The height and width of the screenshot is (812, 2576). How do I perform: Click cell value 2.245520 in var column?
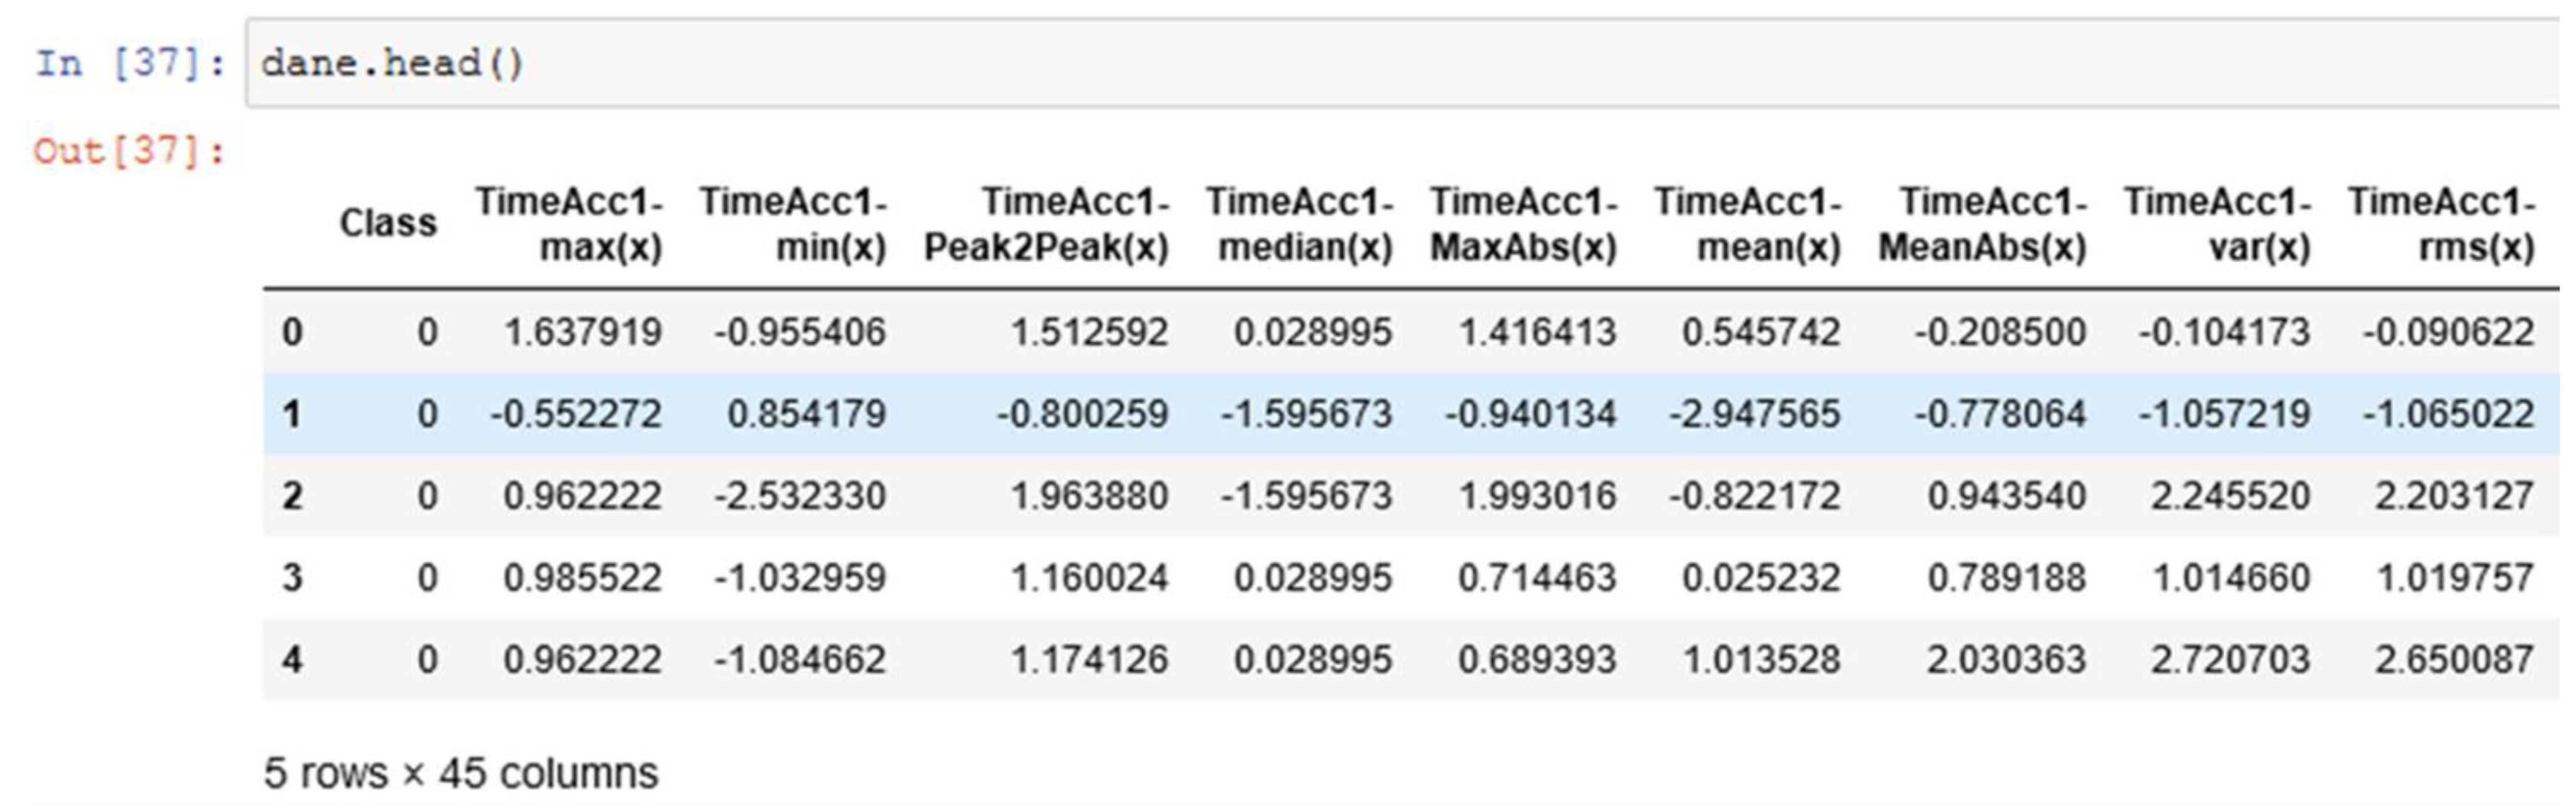[2230, 496]
